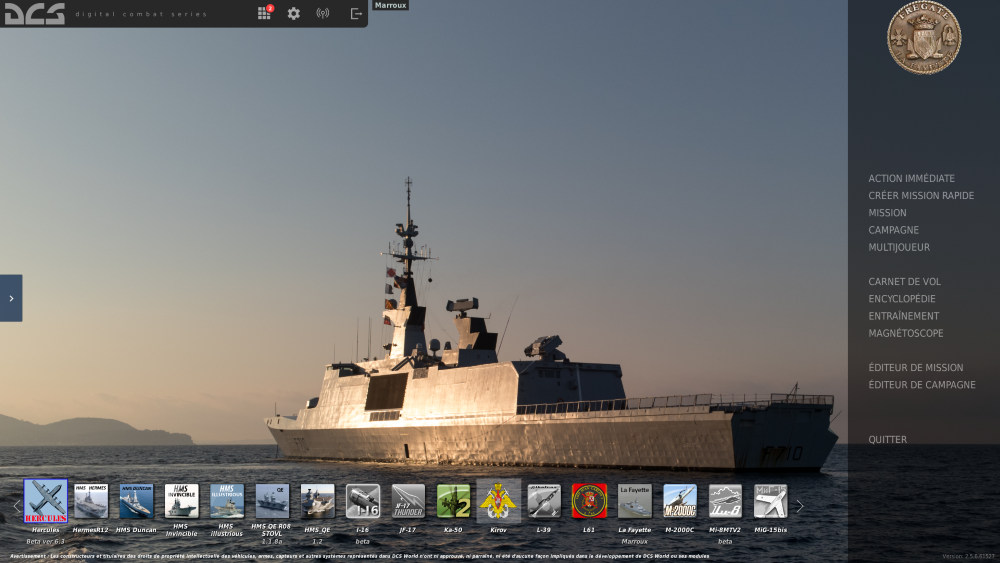1000x563 pixels.
Task: Select the L61 module icon
Action: pyautogui.click(x=589, y=501)
